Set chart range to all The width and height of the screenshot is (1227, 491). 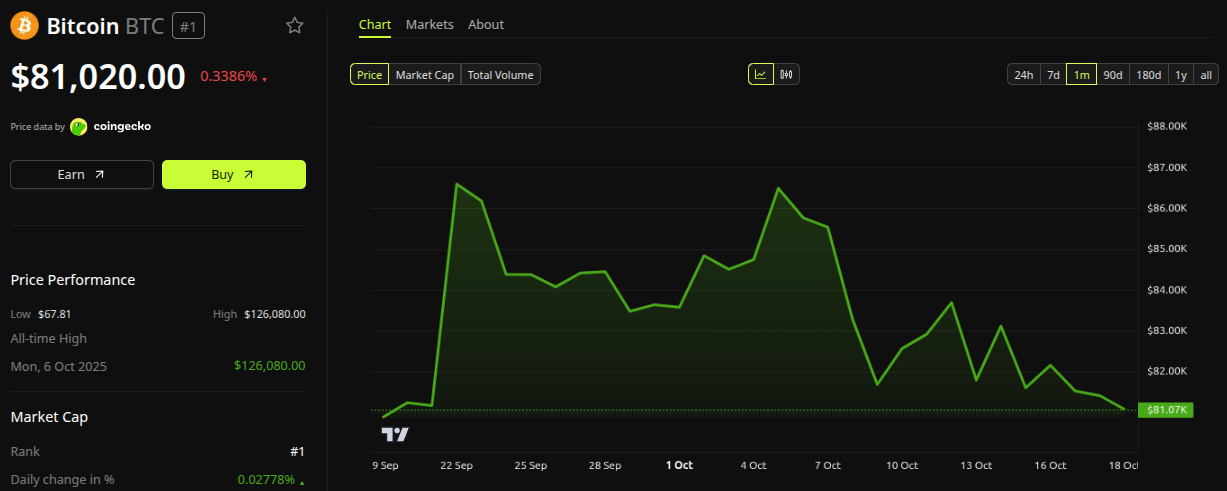pyautogui.click(x=1205, y=74)
